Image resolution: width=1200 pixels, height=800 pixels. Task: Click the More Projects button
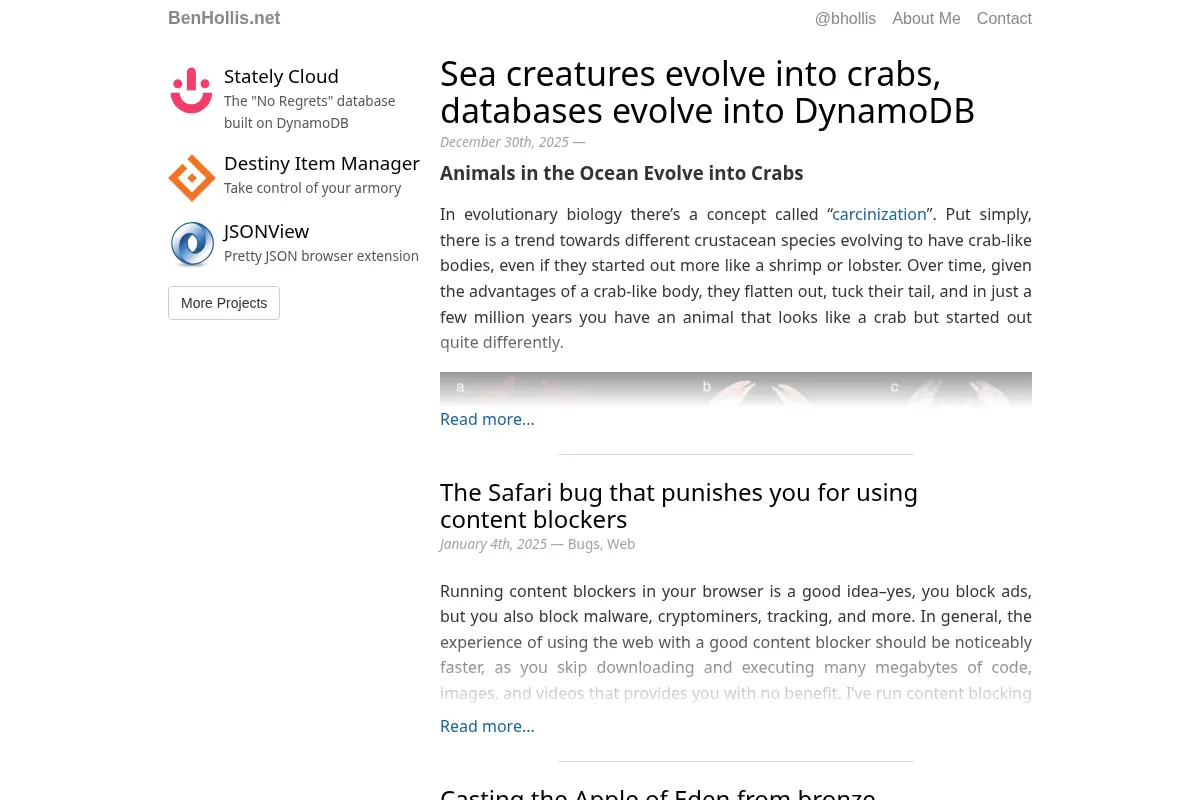224,303
